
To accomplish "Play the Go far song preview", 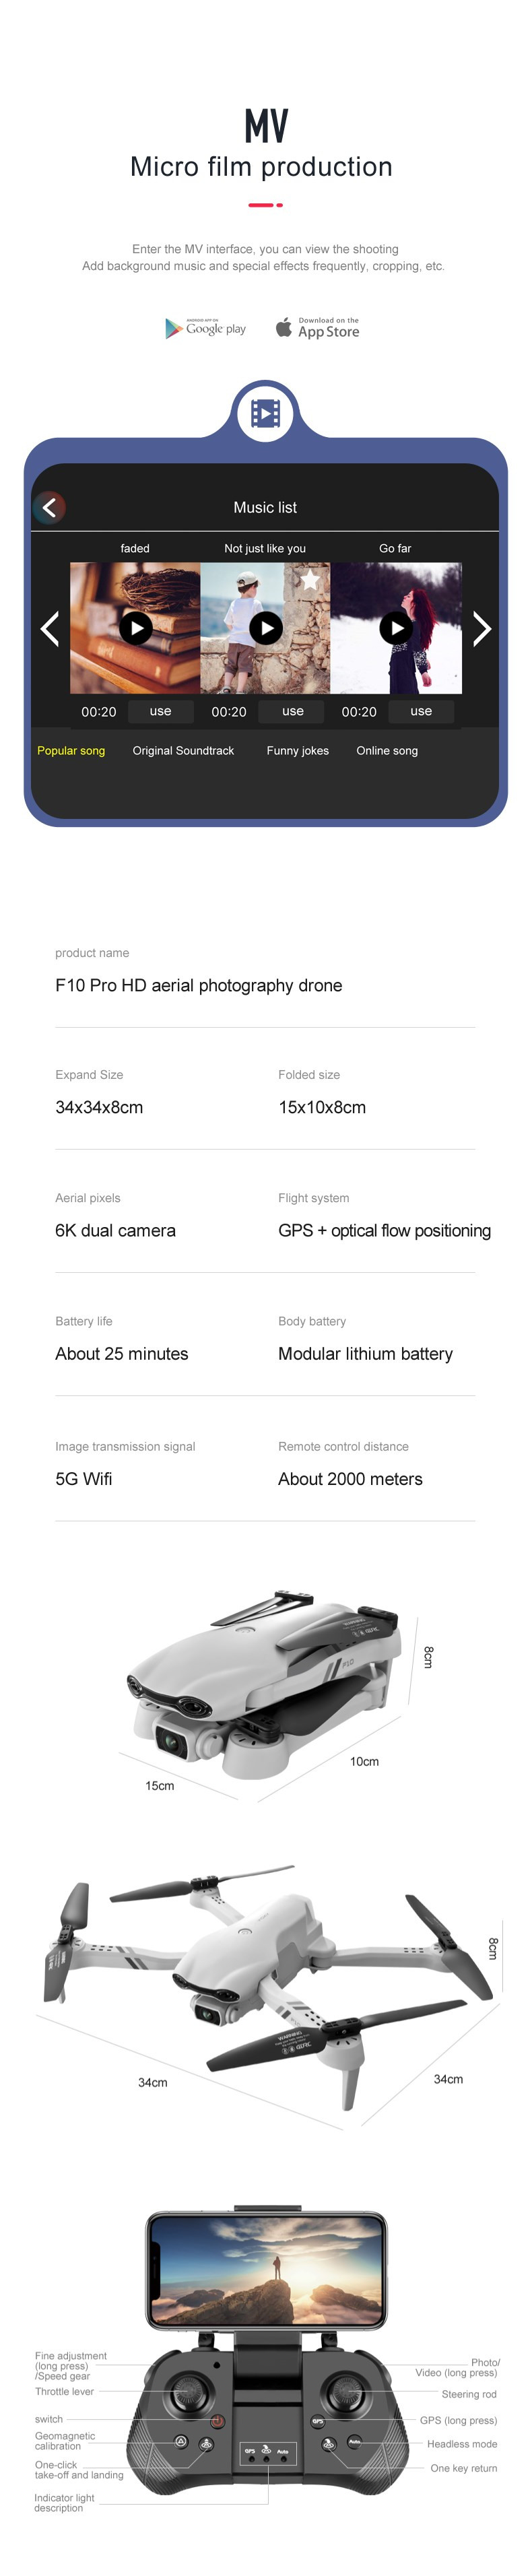I will pyautogui.click(x=396, y=628).
